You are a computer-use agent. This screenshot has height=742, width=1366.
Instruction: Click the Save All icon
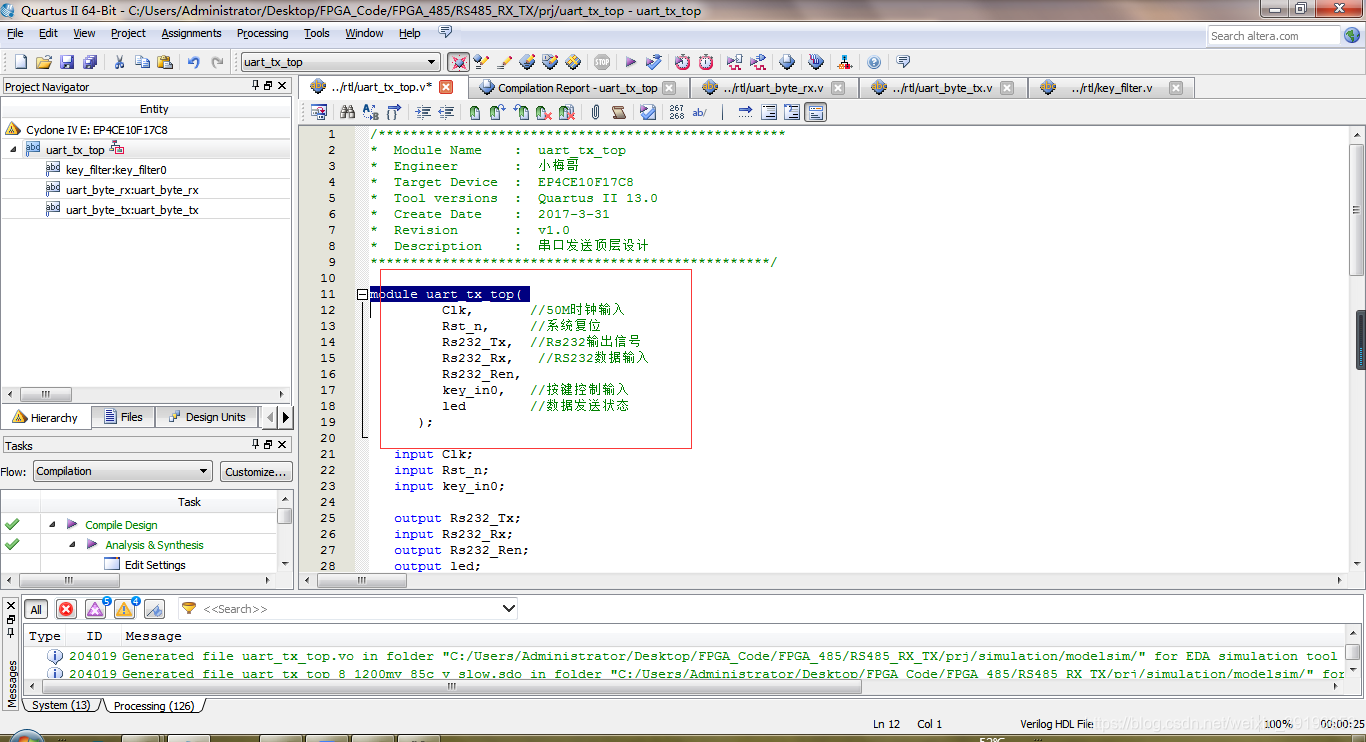tap(89, 62)
